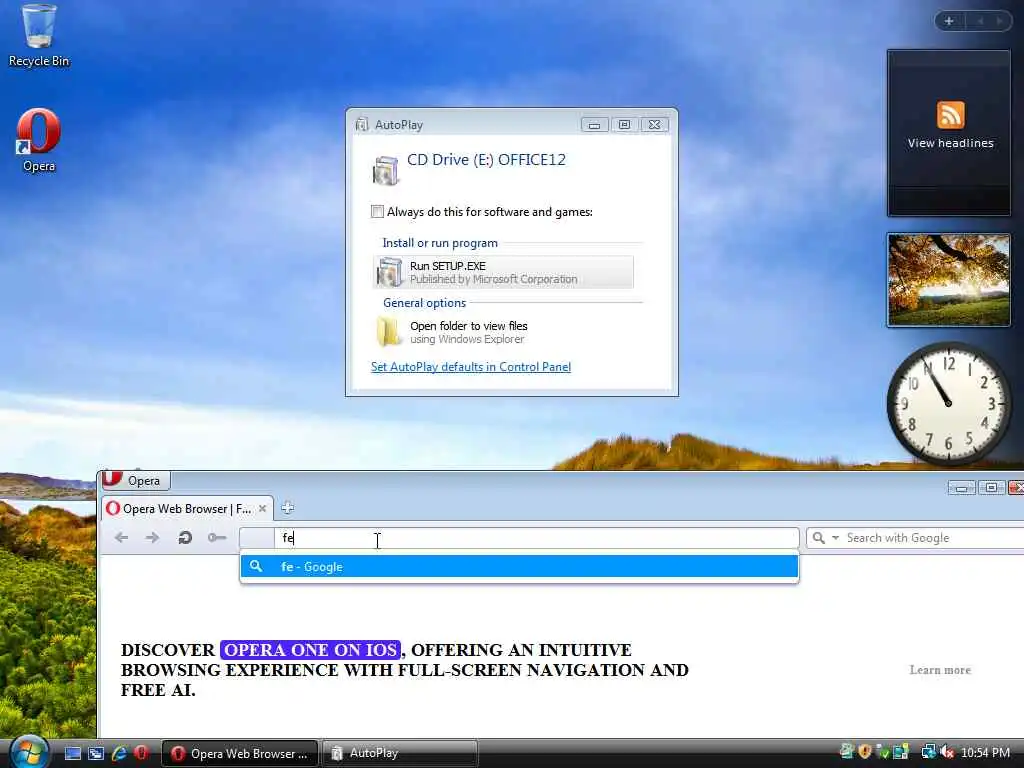The height and width of the screenshot is (768, 1024).
Task: Click the muted volume speaker icon
Action: tap(947, 752)
